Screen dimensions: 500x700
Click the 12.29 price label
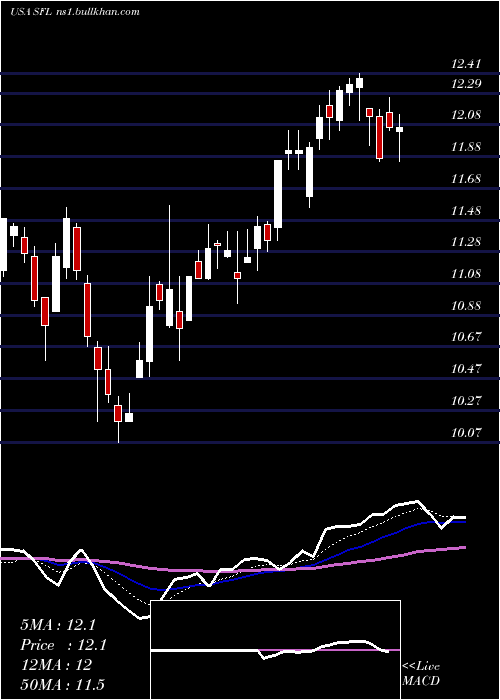pos(466,83)
